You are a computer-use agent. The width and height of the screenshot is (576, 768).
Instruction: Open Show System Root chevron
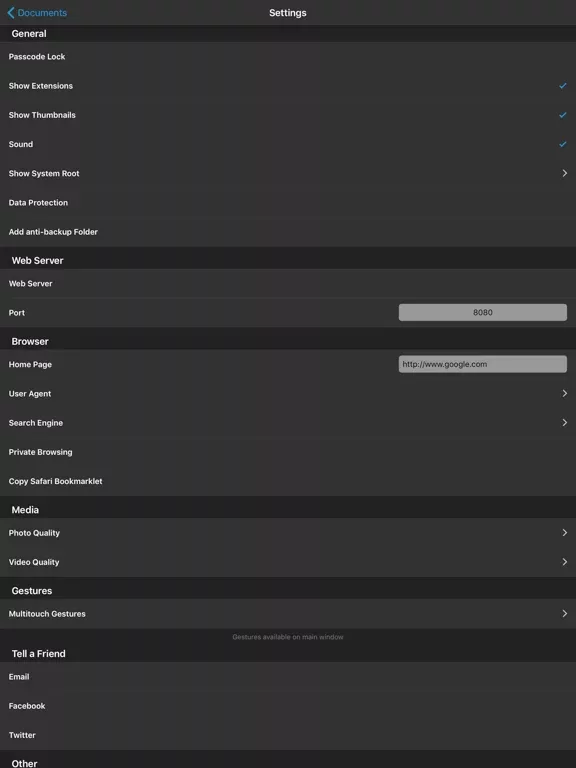565,173
